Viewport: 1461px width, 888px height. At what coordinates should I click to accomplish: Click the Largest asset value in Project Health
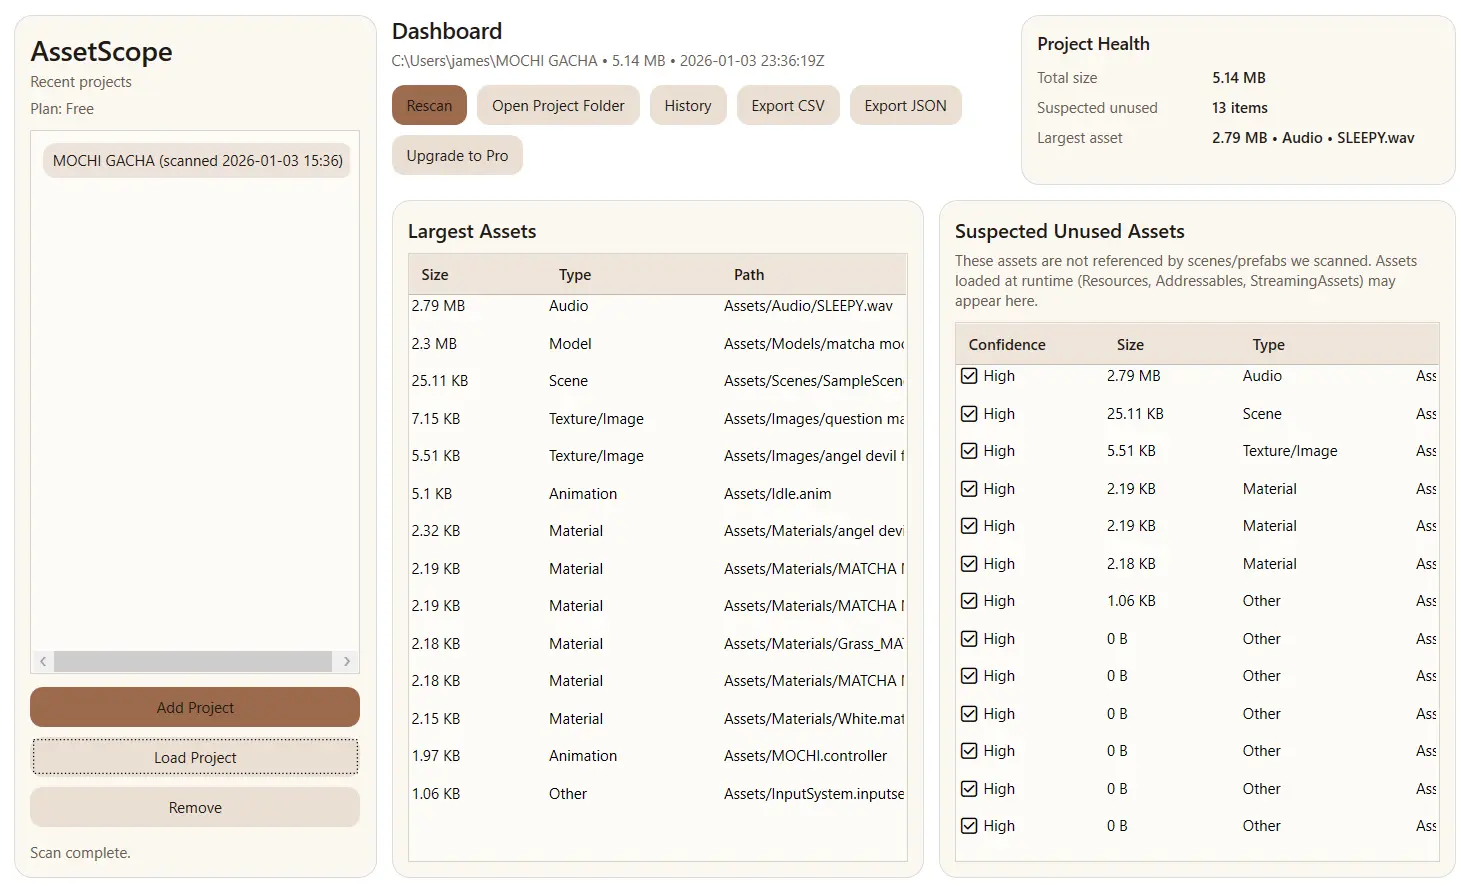[1313, 138]
